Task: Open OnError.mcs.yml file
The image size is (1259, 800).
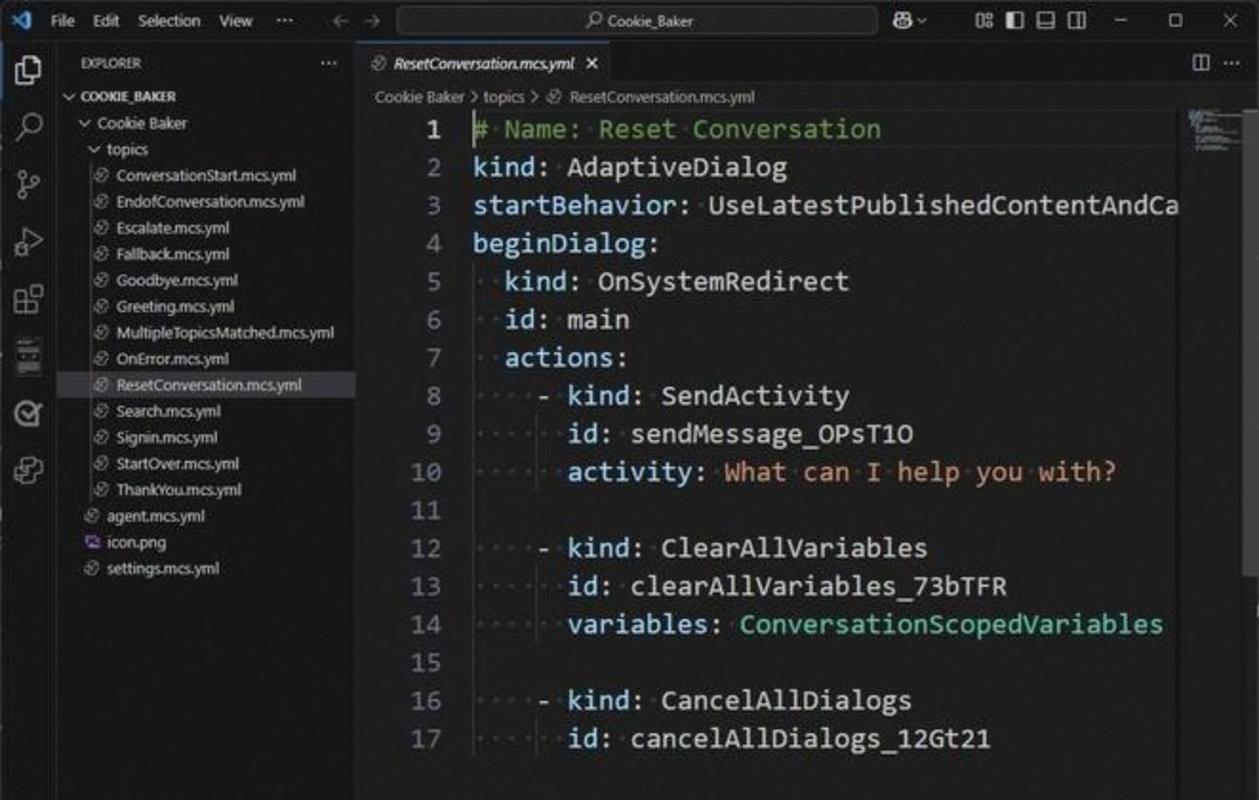Action: pos(206,358)
